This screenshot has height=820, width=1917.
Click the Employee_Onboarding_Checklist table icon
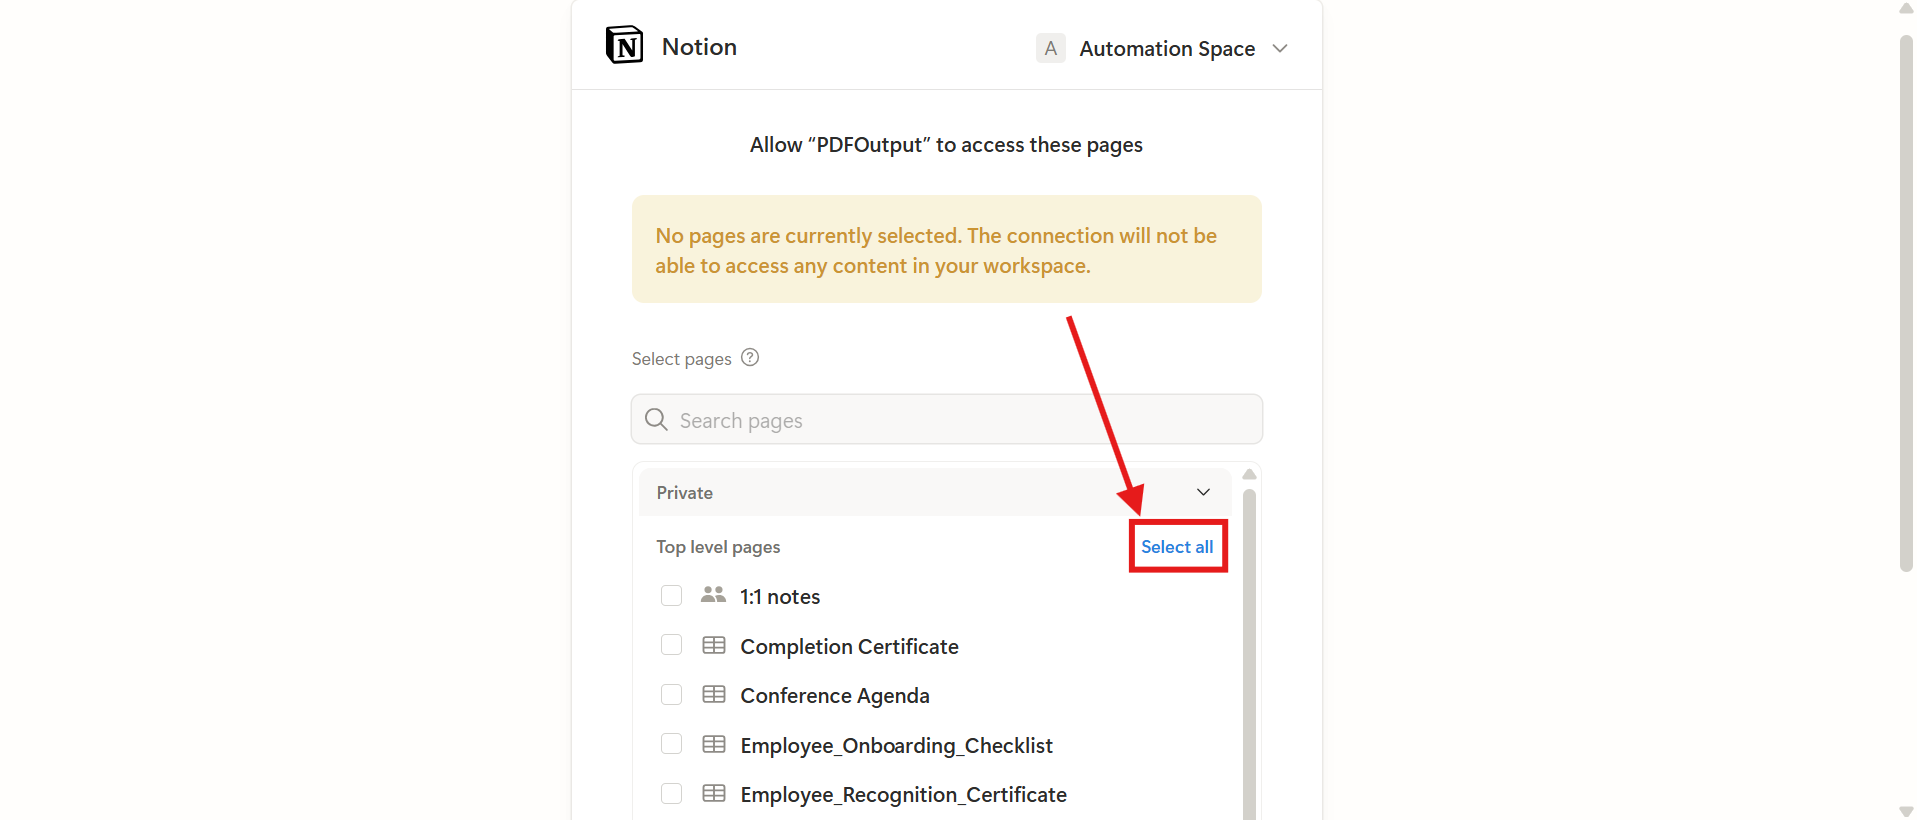tap(713, 744)
